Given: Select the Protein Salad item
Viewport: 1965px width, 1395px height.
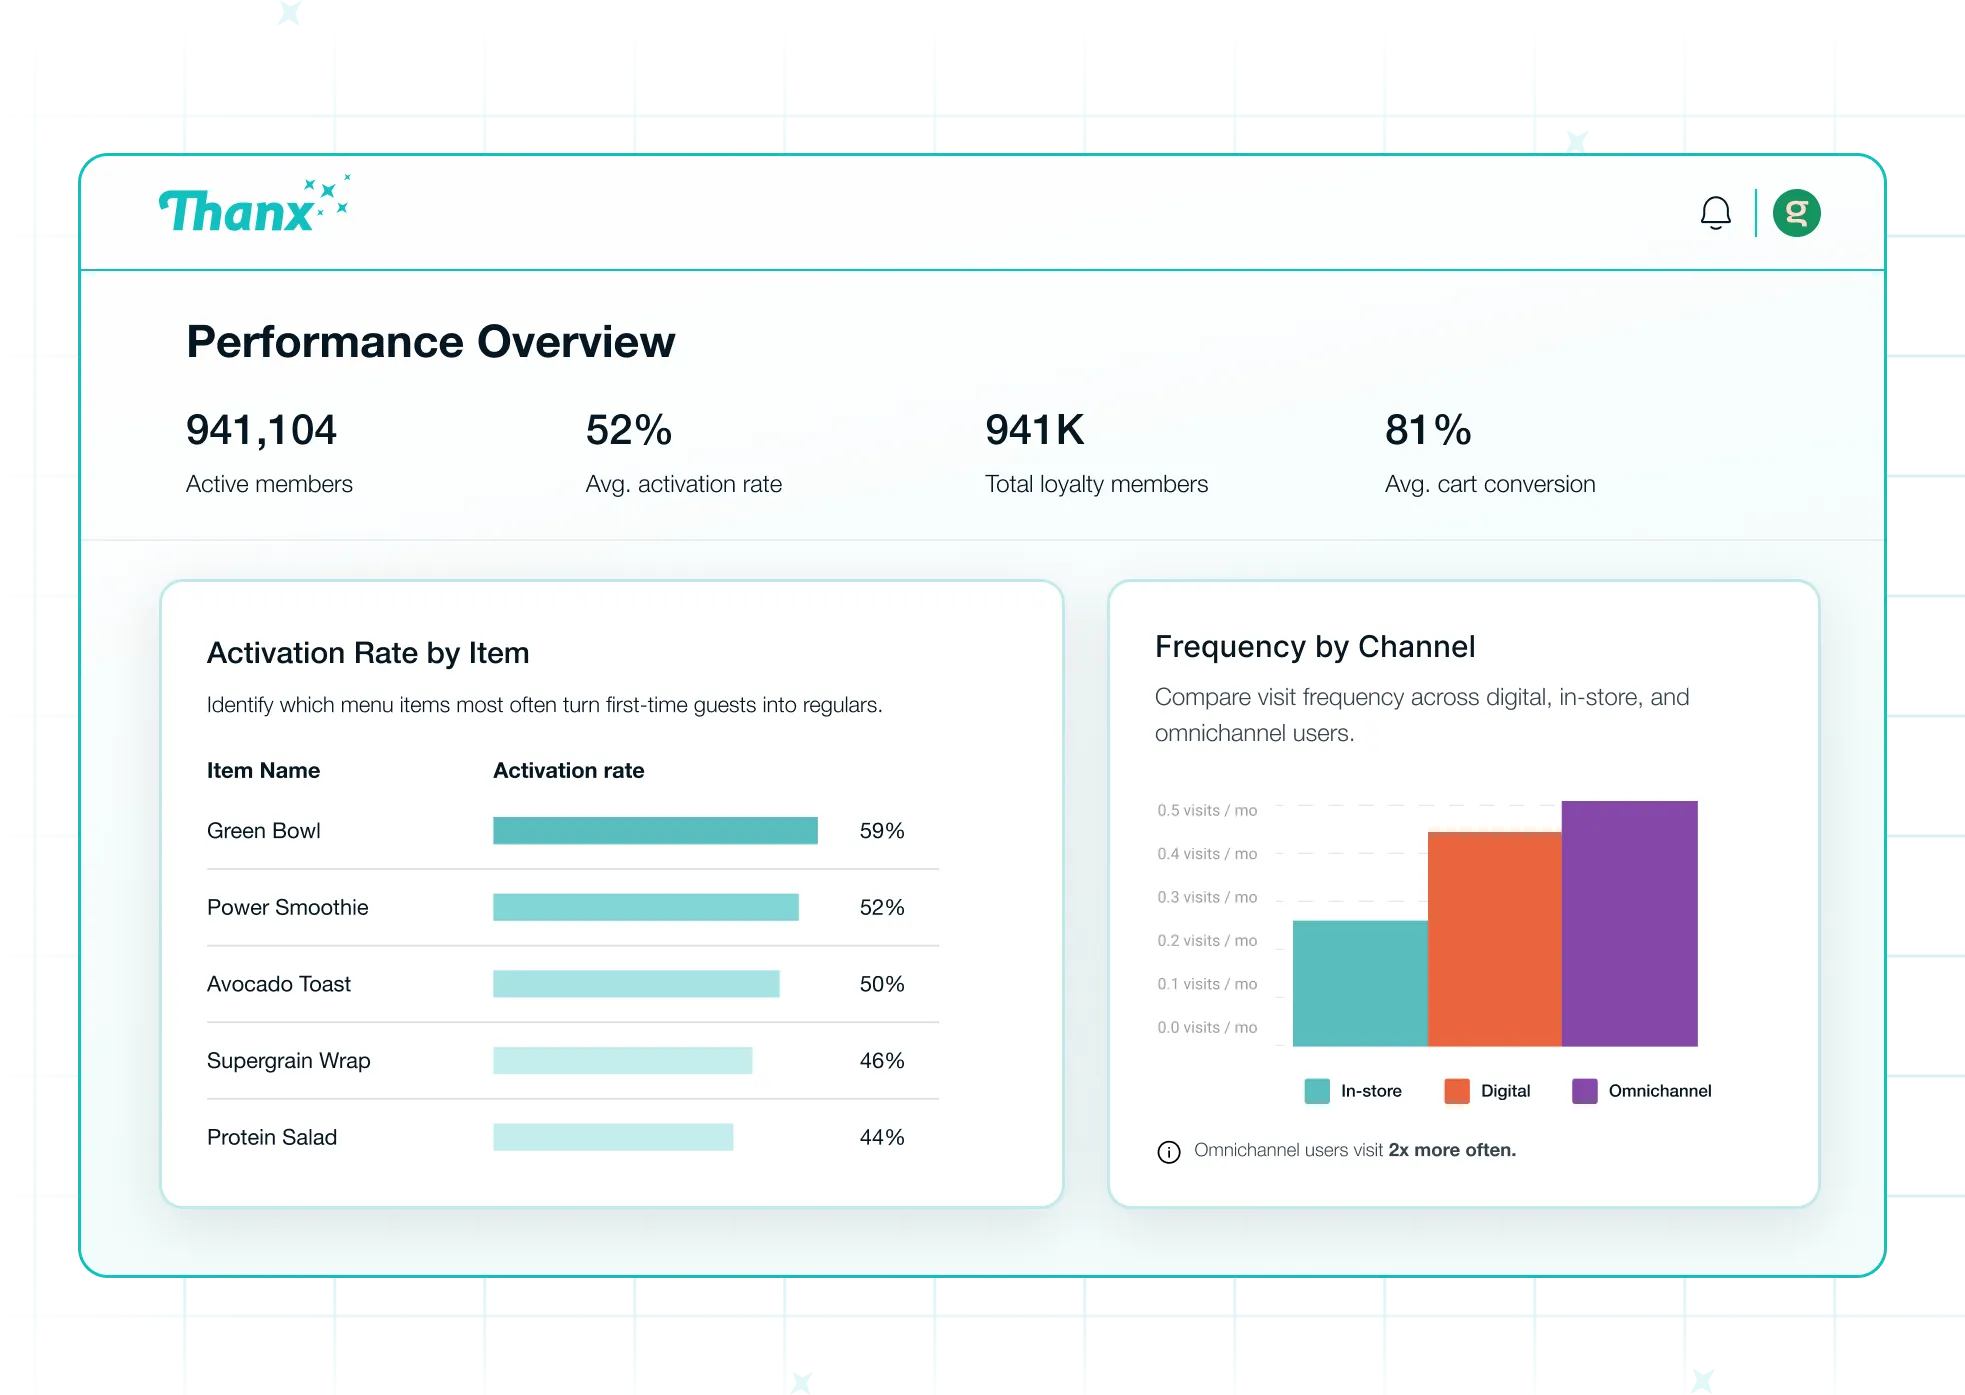Looking at the screenshot, I should pyautogui.click(x=272, y=1137).
